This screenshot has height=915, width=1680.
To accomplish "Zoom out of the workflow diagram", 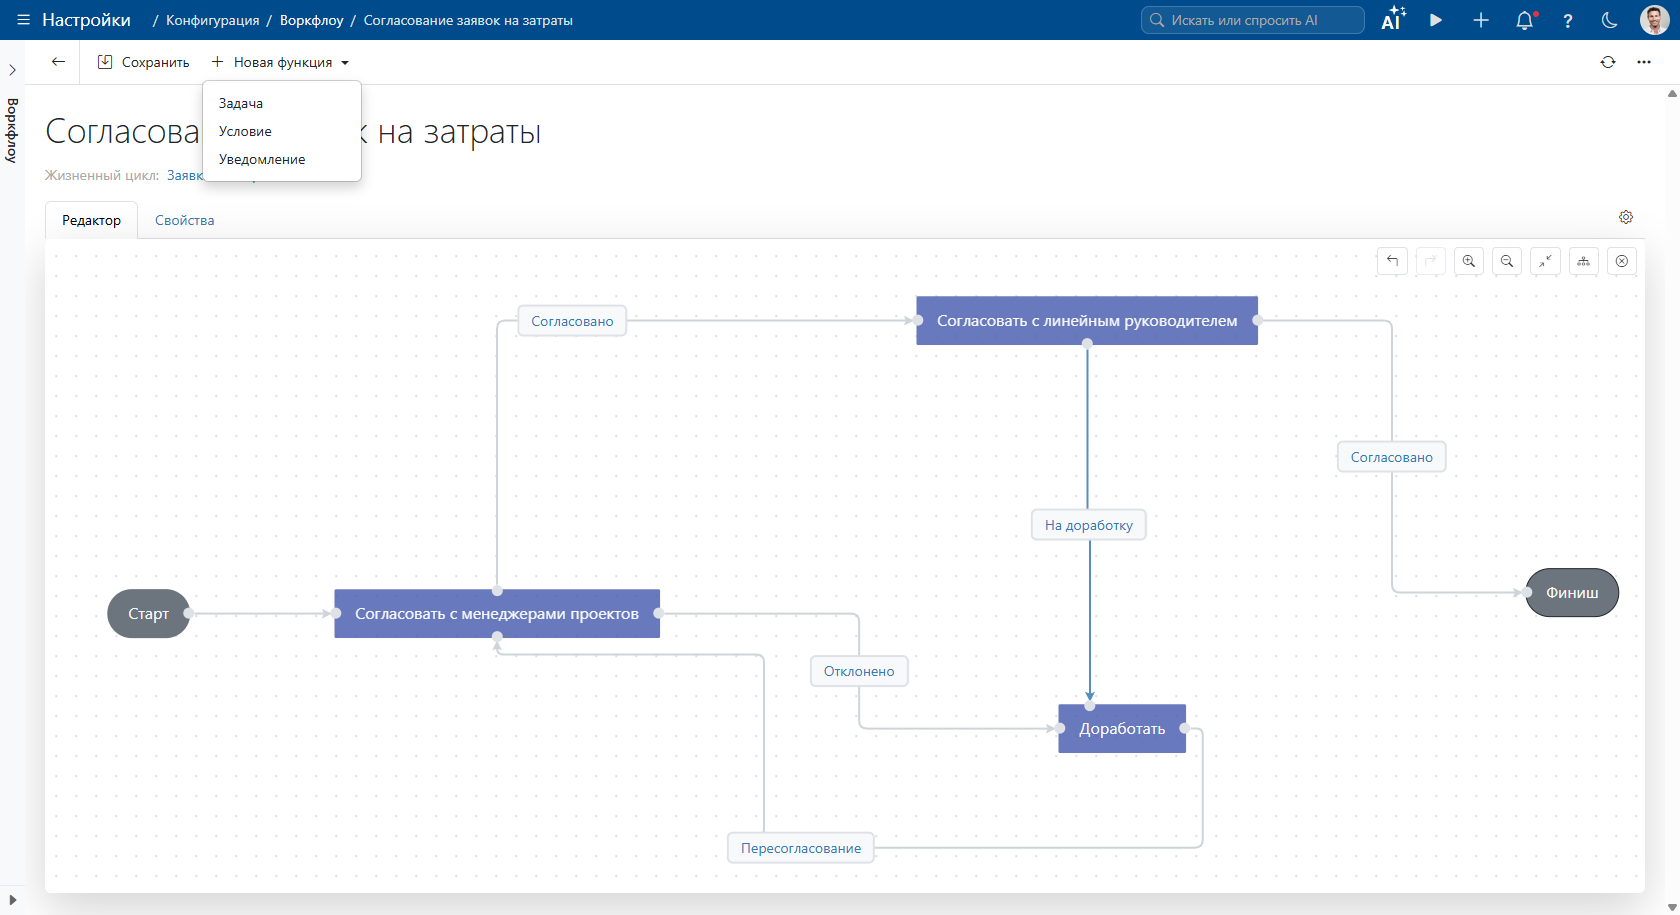I will 1506,261.
